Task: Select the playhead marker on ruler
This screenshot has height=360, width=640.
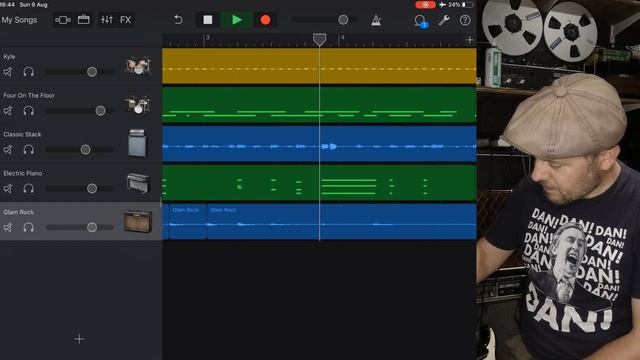Action: coord(319,40)
